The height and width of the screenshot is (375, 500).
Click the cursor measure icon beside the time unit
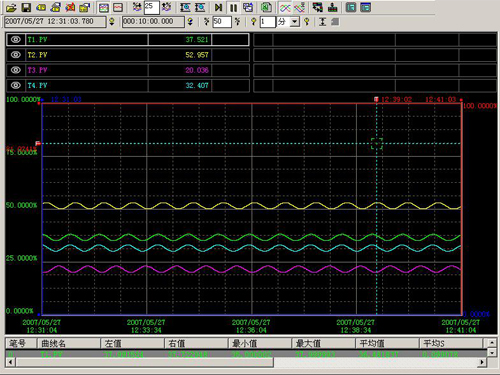(x=322, y=22)
